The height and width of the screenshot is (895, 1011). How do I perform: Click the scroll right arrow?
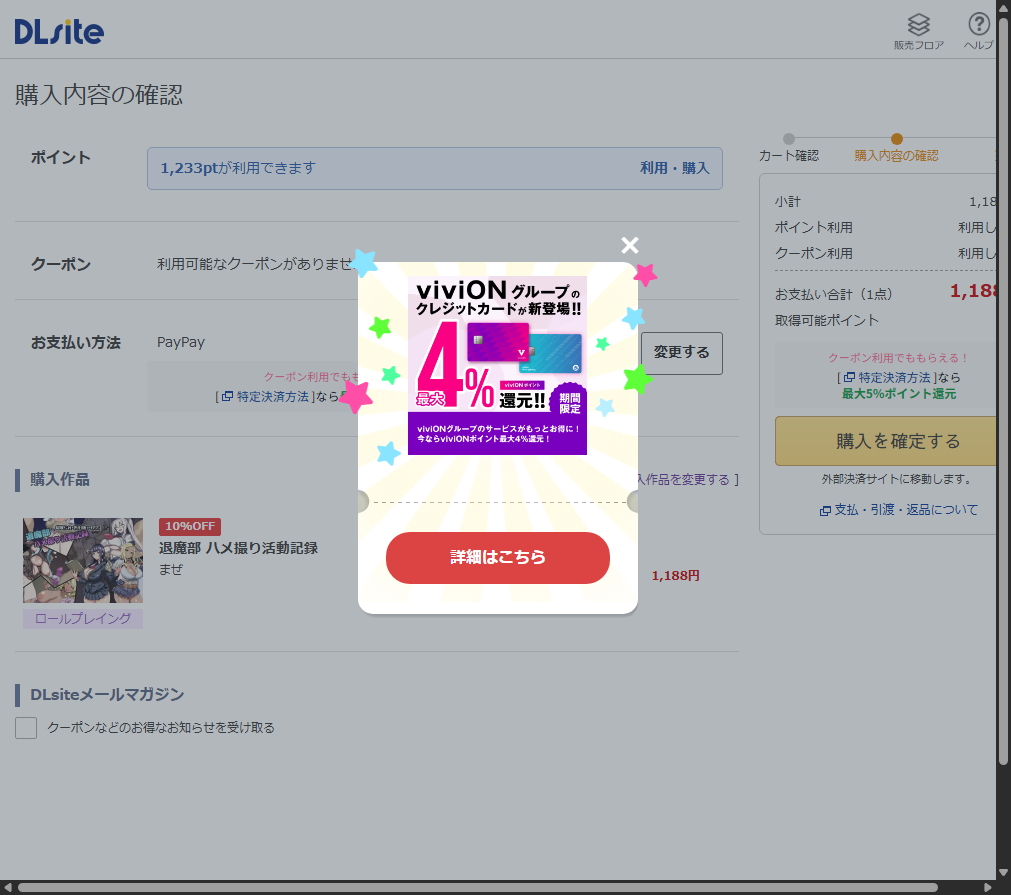tap(987, 888)
